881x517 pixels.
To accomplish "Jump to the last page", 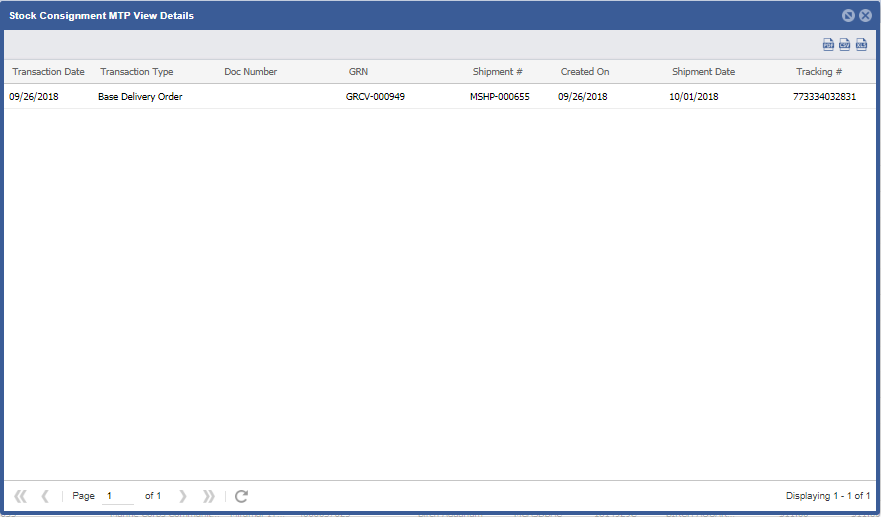I will (208, 496).
